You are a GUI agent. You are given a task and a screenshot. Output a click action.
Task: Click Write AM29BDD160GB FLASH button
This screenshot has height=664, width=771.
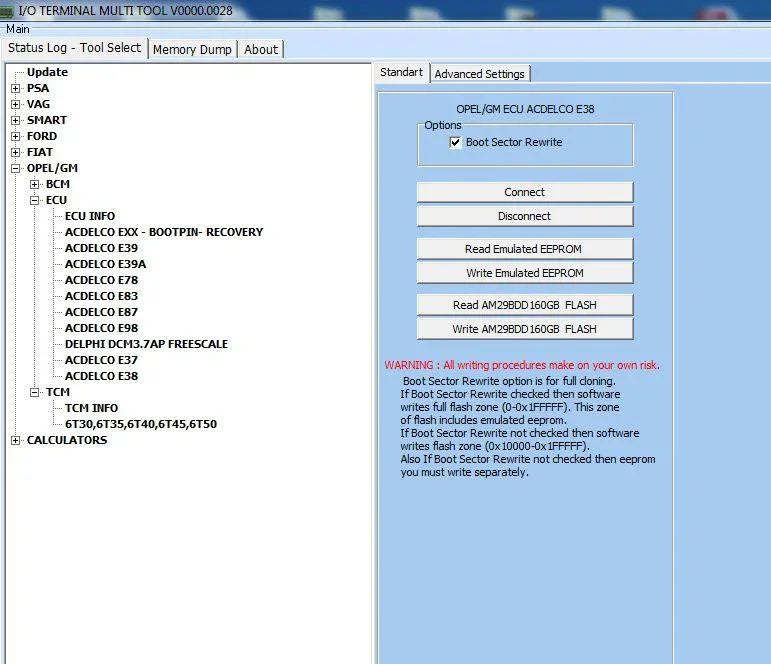(524, 329)
